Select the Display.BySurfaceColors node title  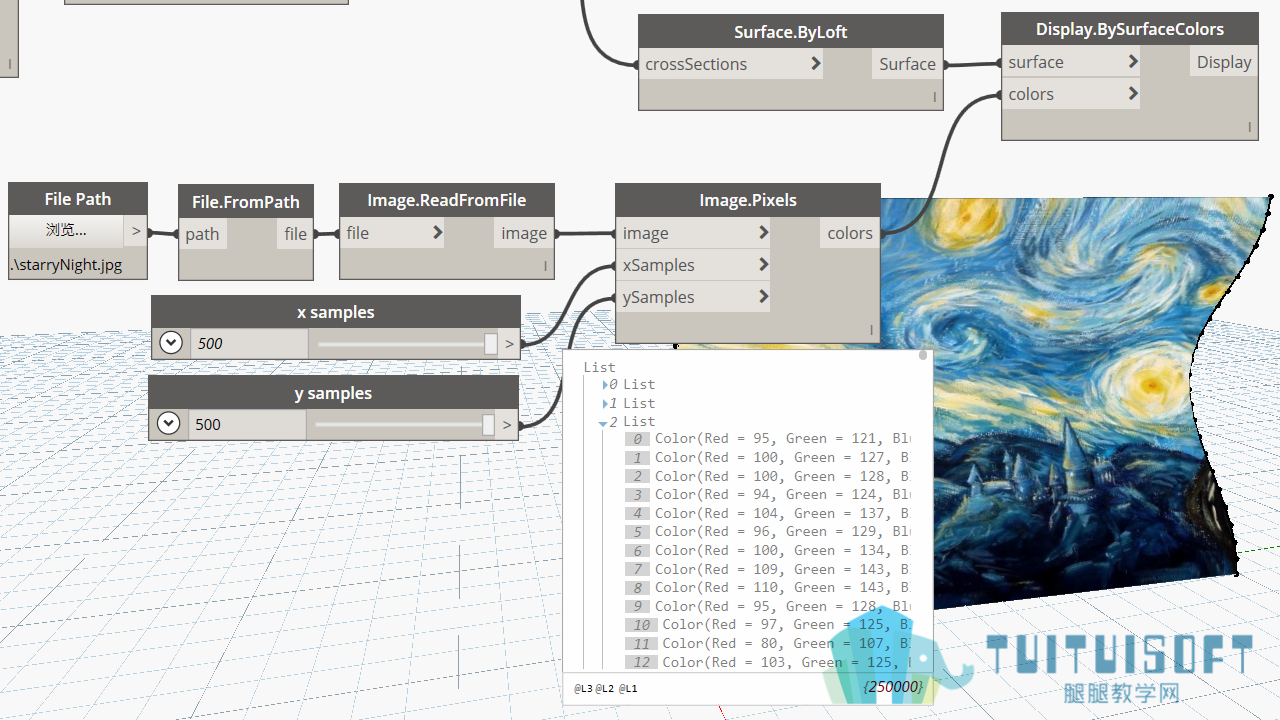click(x=1130, y=29)
